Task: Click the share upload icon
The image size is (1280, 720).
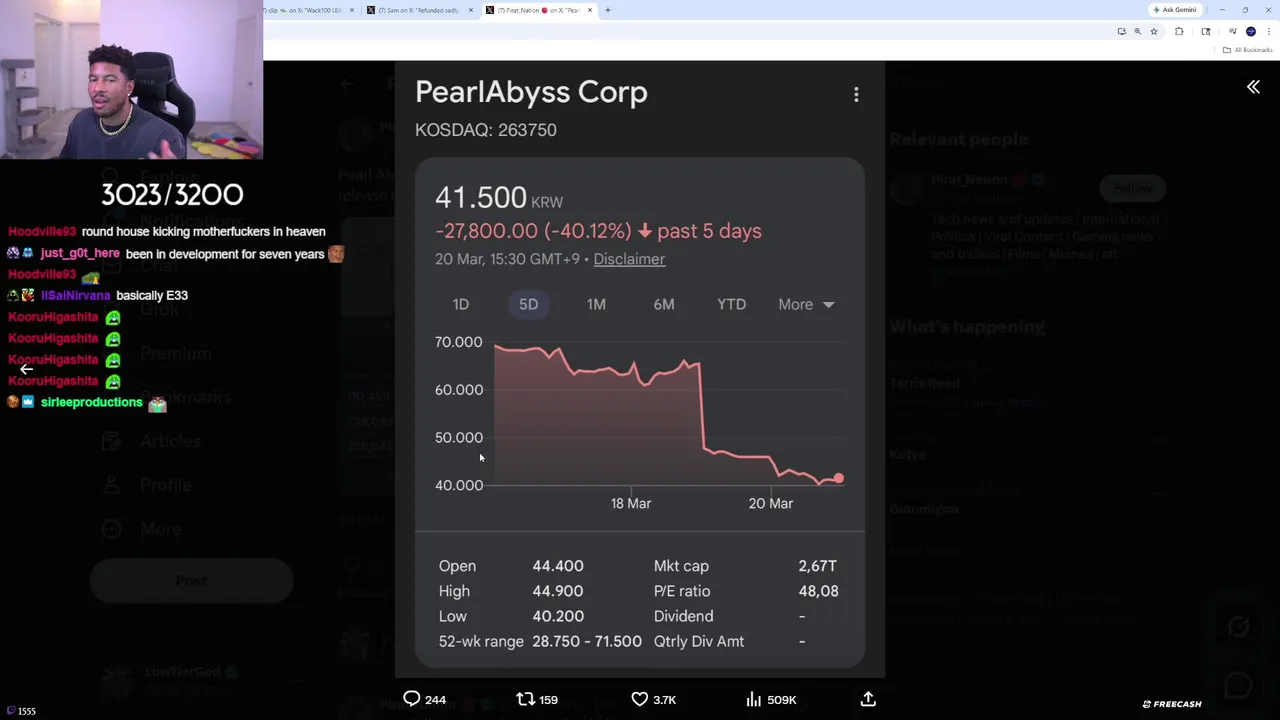Action: pyautogui.click(x=868, y=699)
